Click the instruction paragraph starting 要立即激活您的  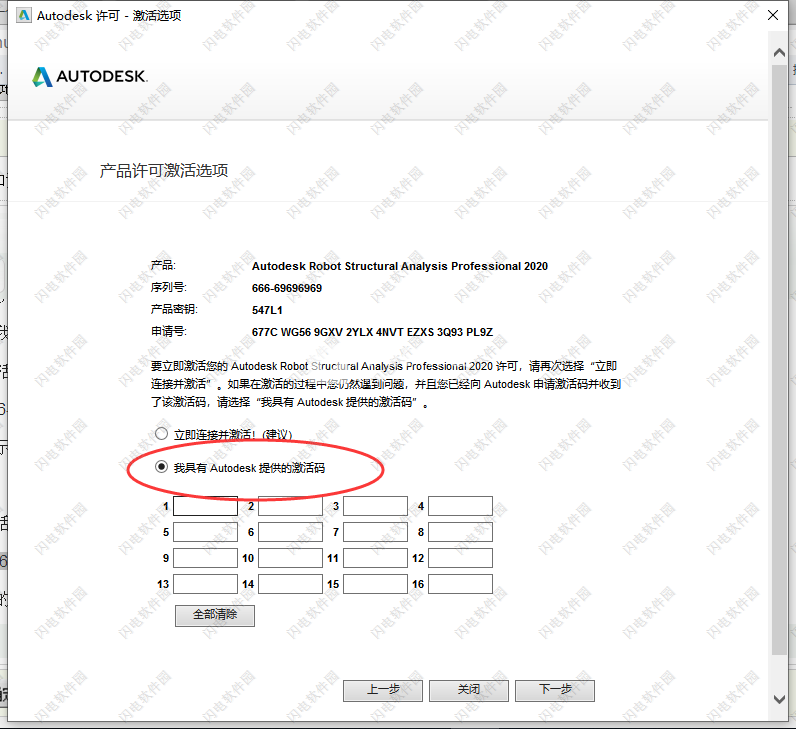(386, 384)
